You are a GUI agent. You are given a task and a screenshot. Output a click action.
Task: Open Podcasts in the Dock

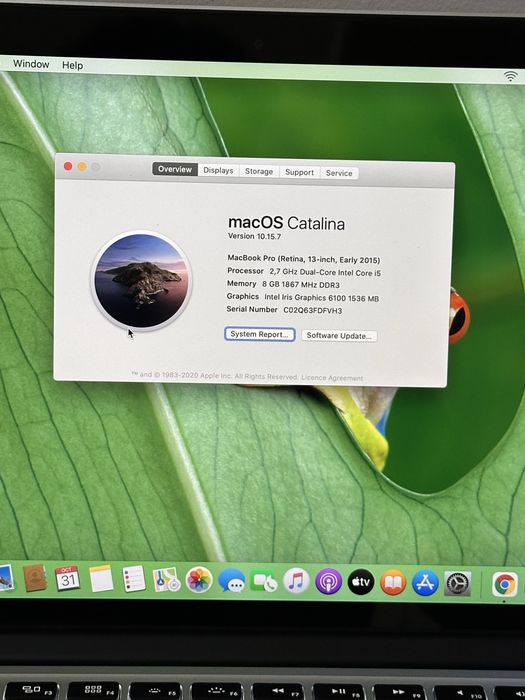329,582
